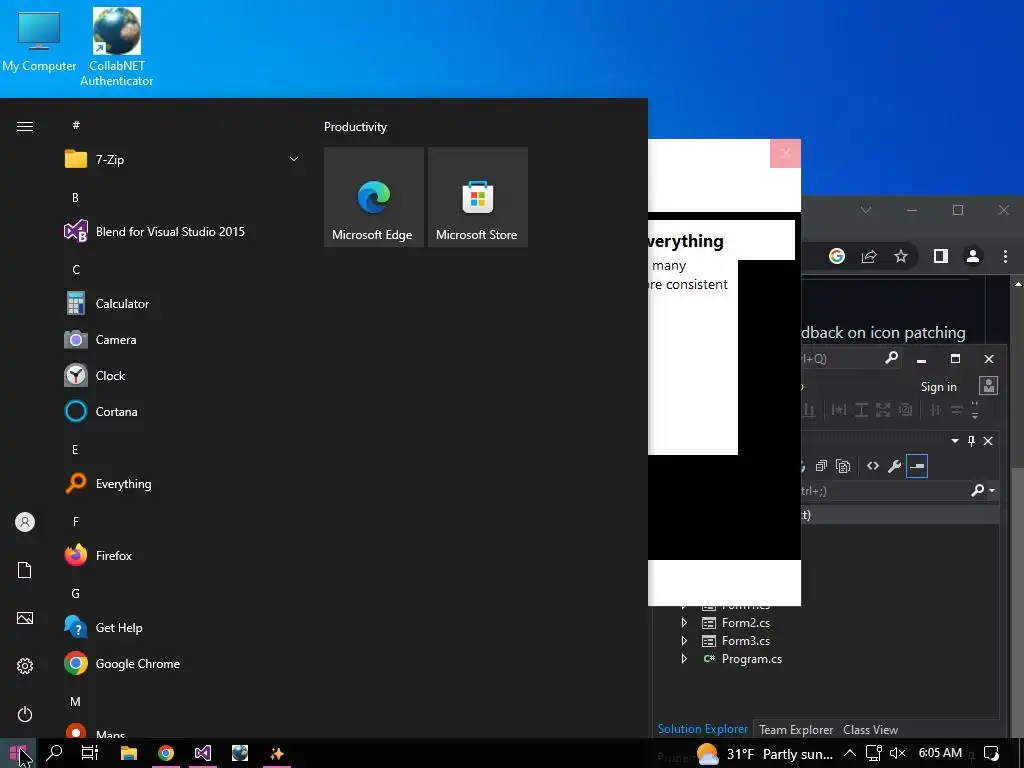Click the View Code icon in Solution Explorer
The image size is (1024, 768).
[x=872, y=466]
